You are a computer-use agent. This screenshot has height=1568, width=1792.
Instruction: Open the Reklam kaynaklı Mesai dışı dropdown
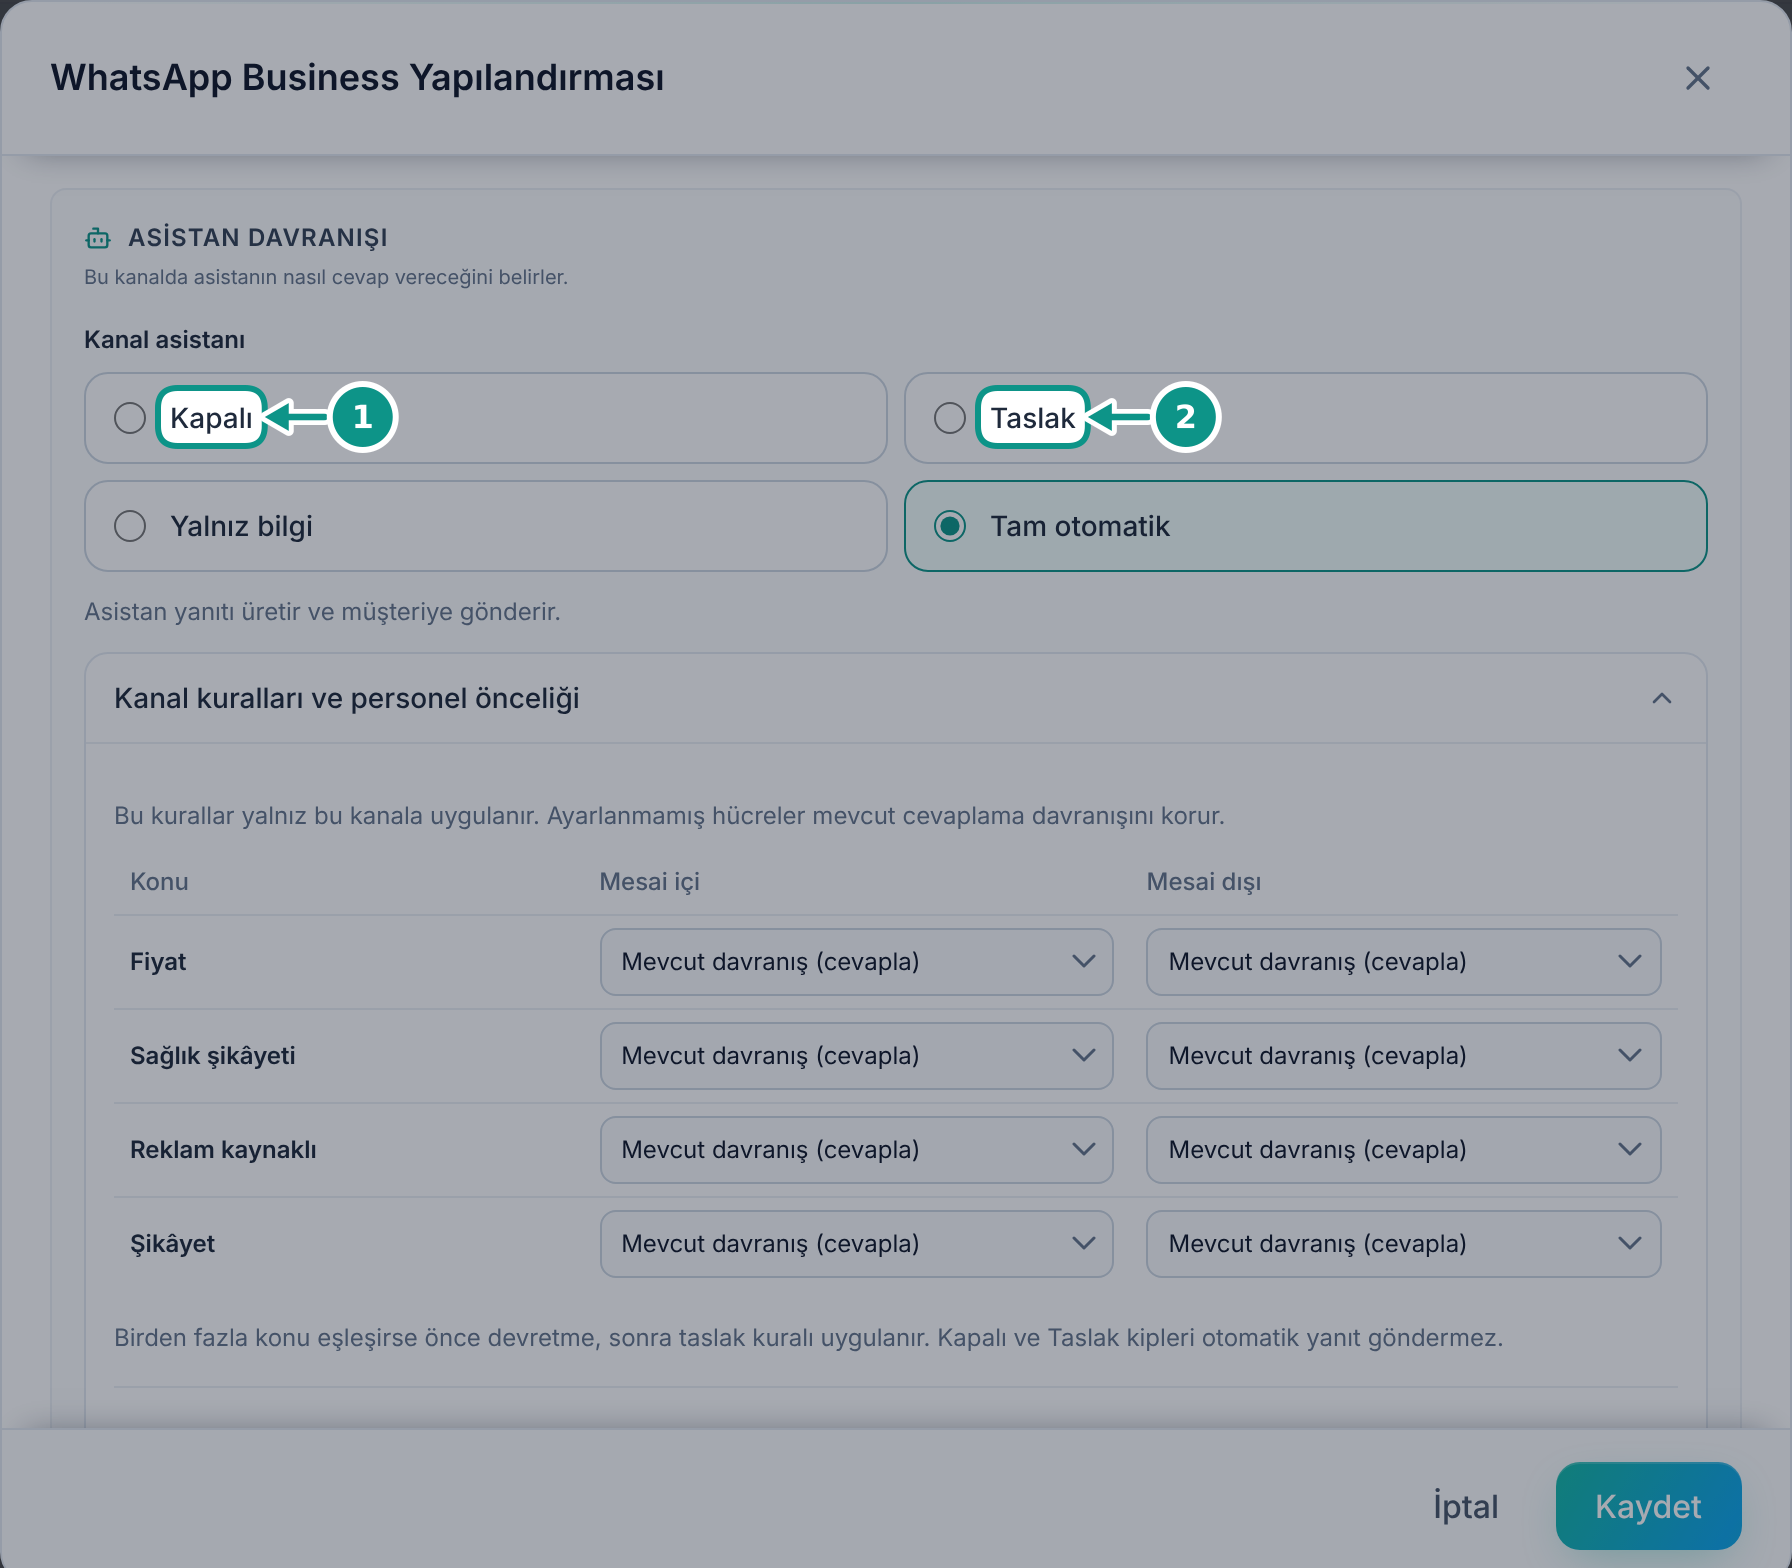pos(1403,1150)
